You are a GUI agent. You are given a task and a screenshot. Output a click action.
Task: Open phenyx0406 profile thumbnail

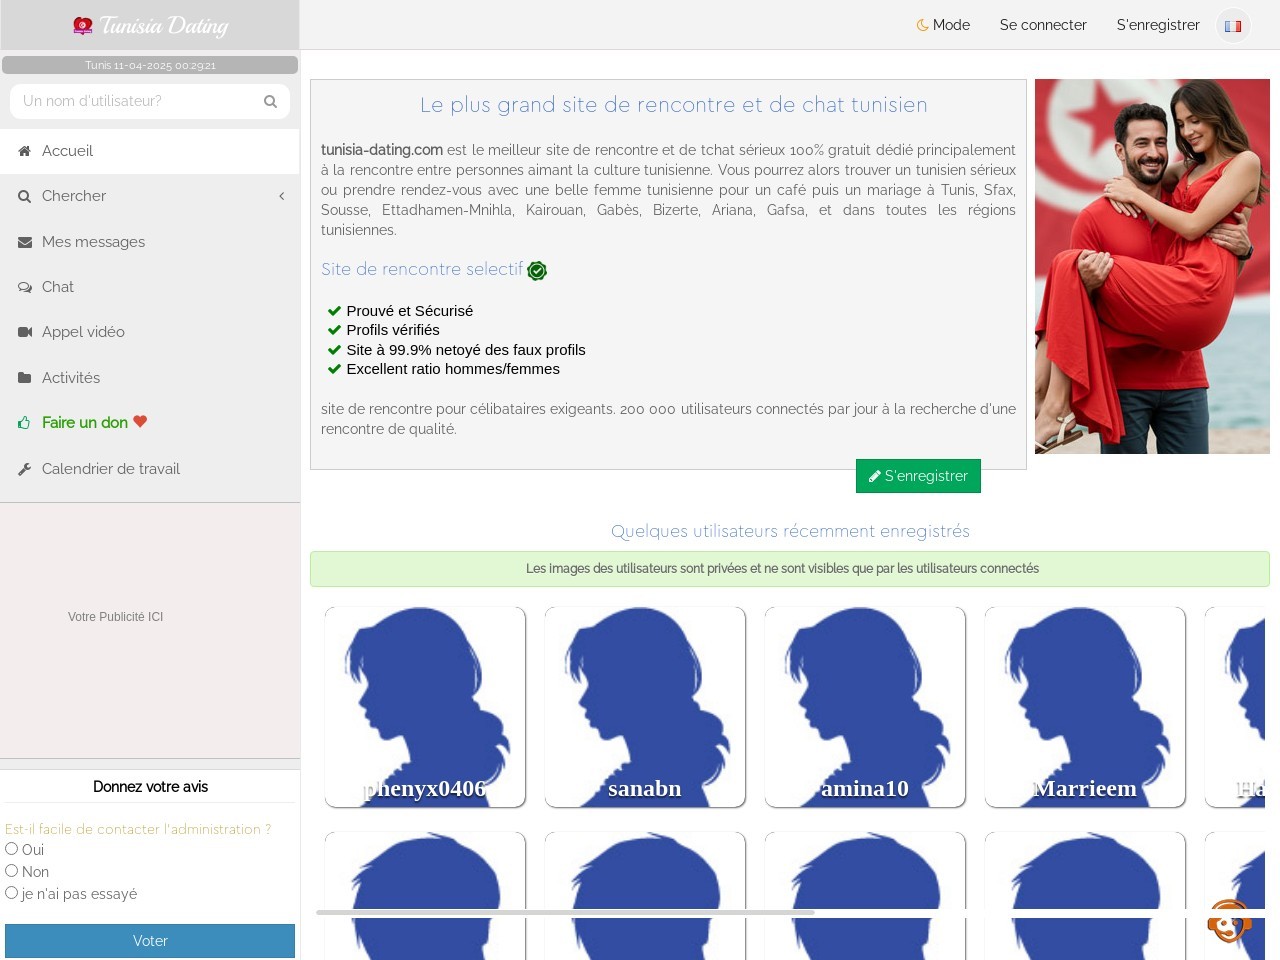(425, 707)
